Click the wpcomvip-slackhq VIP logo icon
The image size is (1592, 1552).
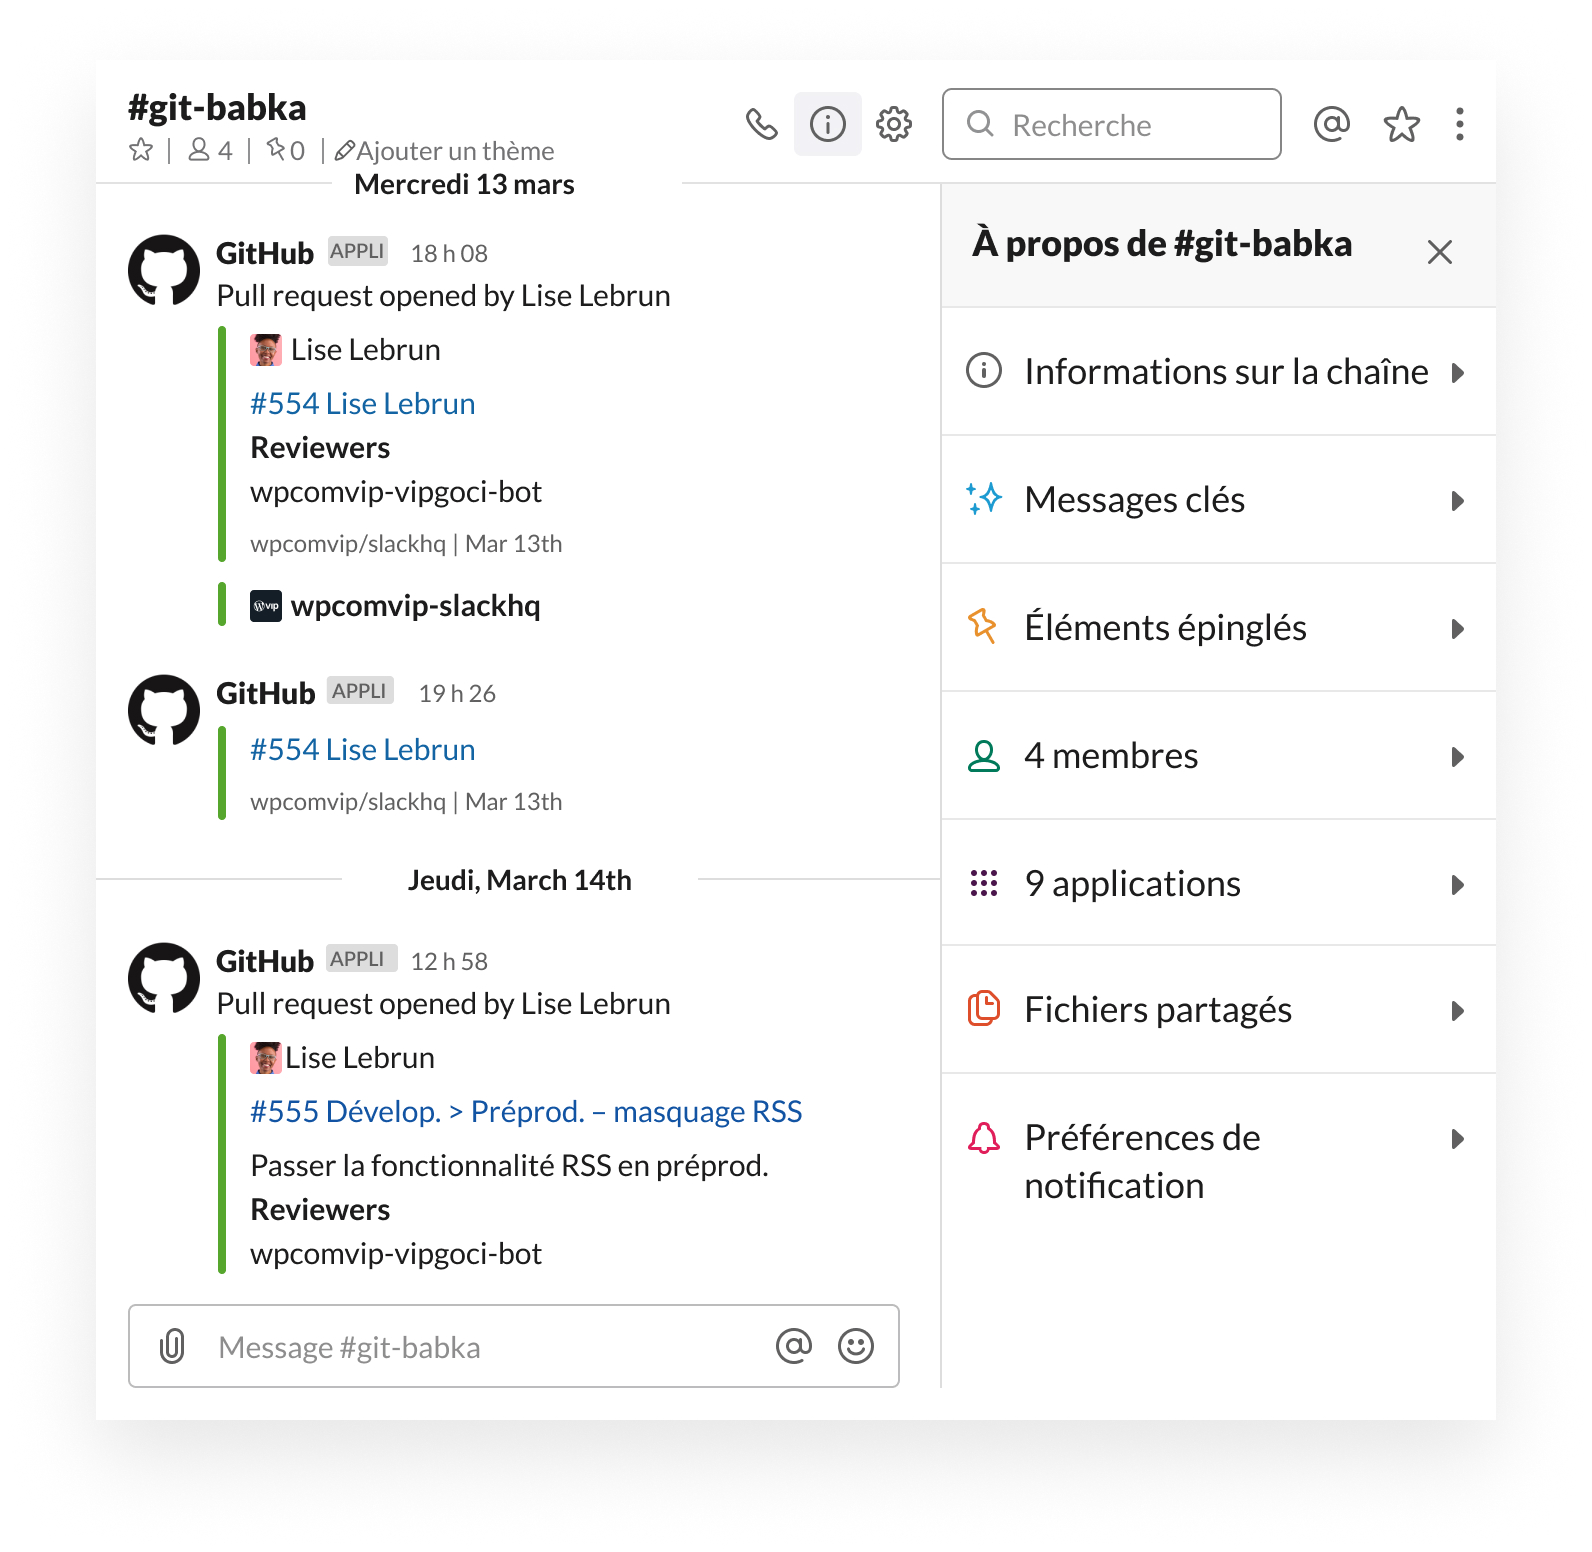pyautogui.click(x=266, y=606)
